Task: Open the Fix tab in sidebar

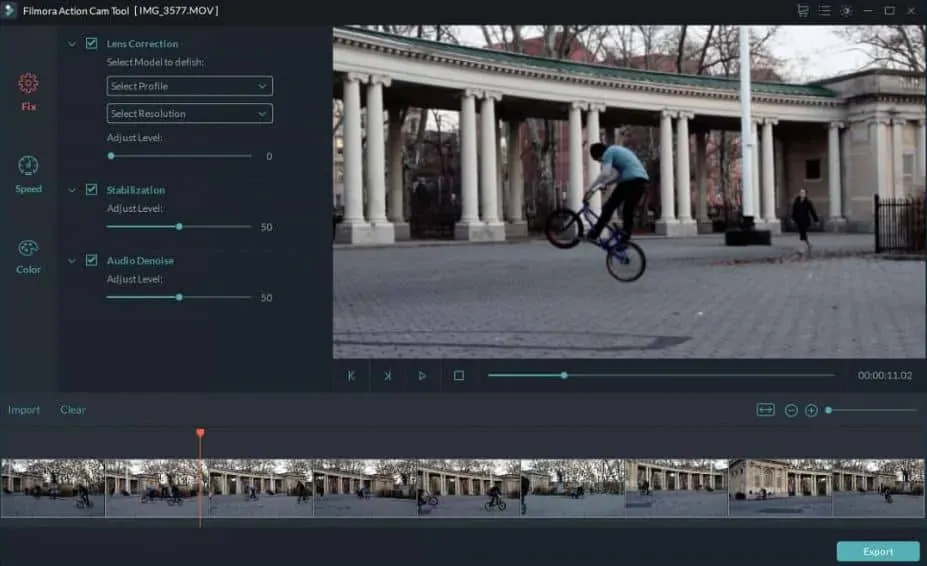Action: [28, 90]
